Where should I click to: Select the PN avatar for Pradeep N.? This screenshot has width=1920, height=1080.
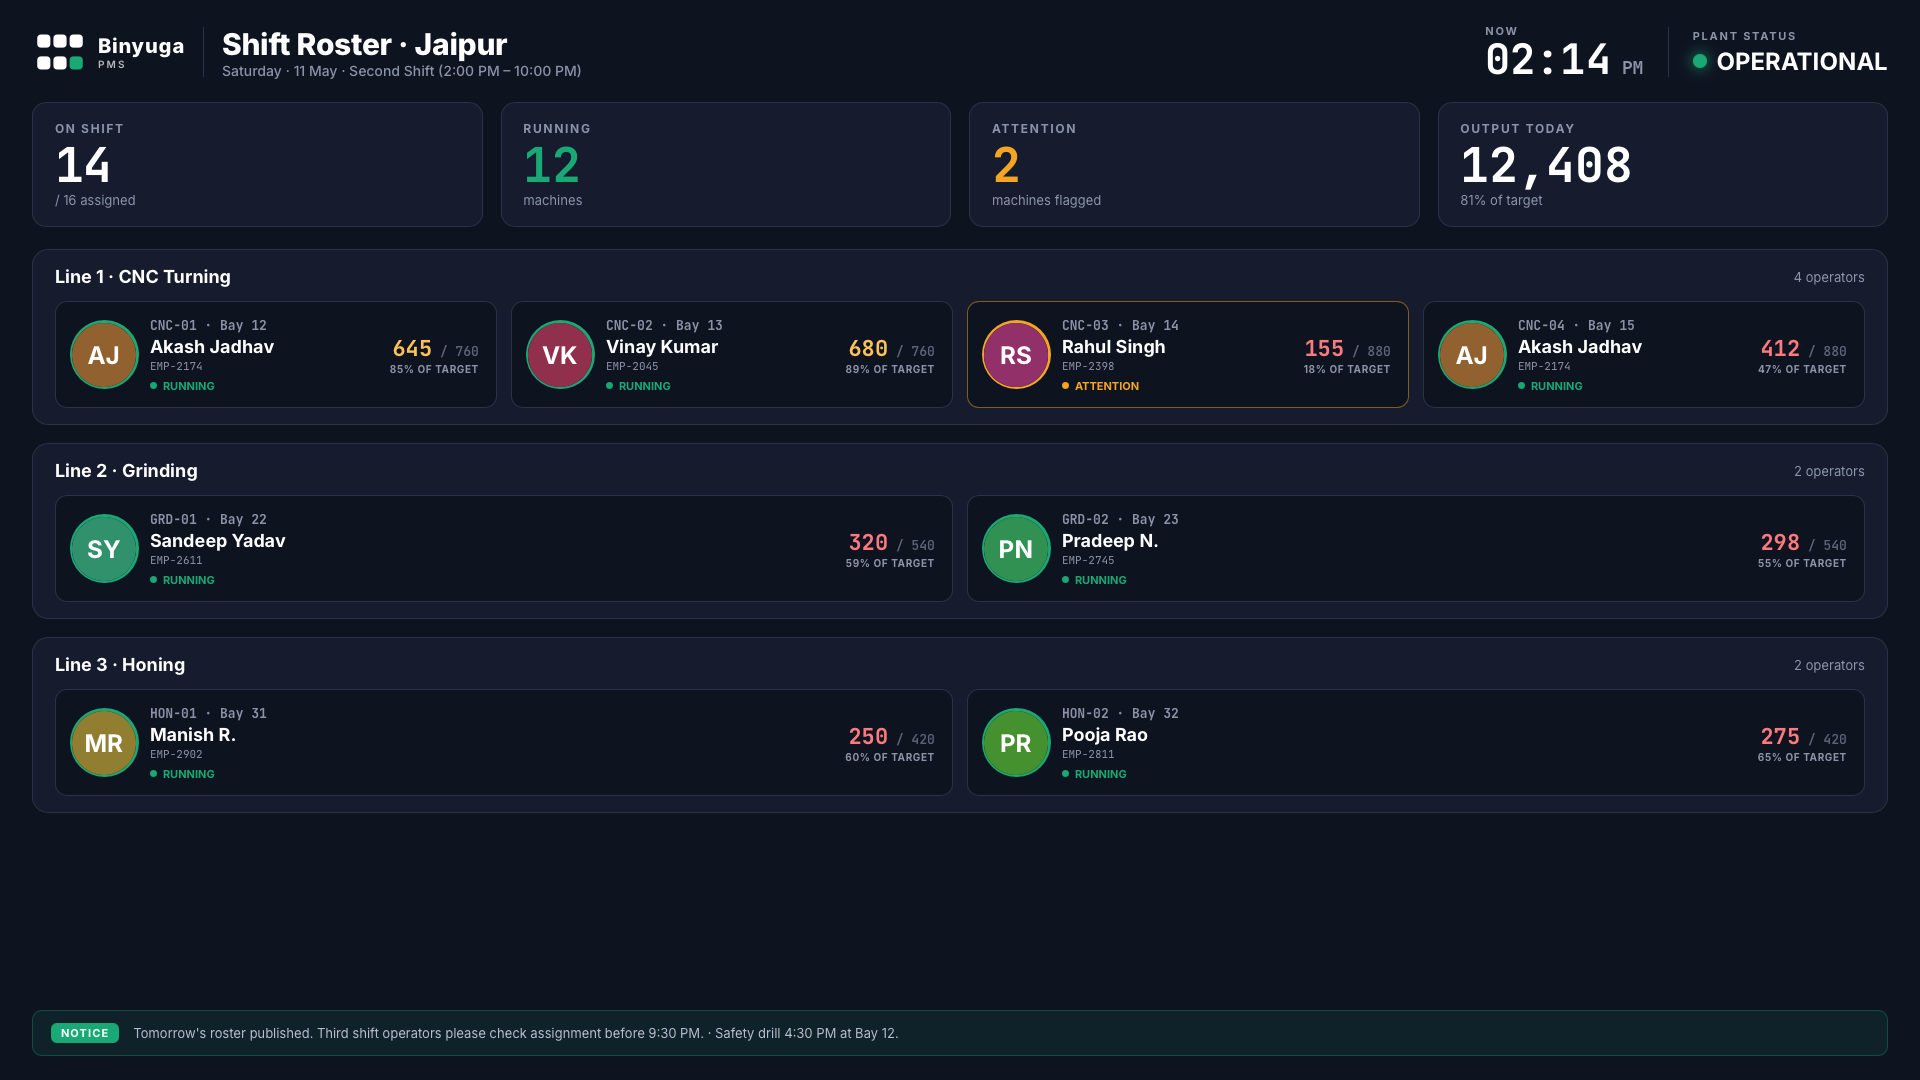click(x=1016, y=549)
